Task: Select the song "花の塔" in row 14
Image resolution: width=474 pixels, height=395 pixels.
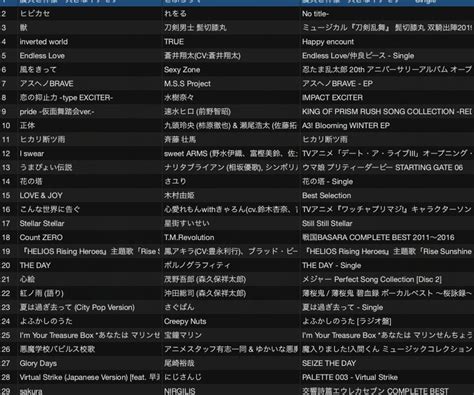Action: tap(31, 181)
